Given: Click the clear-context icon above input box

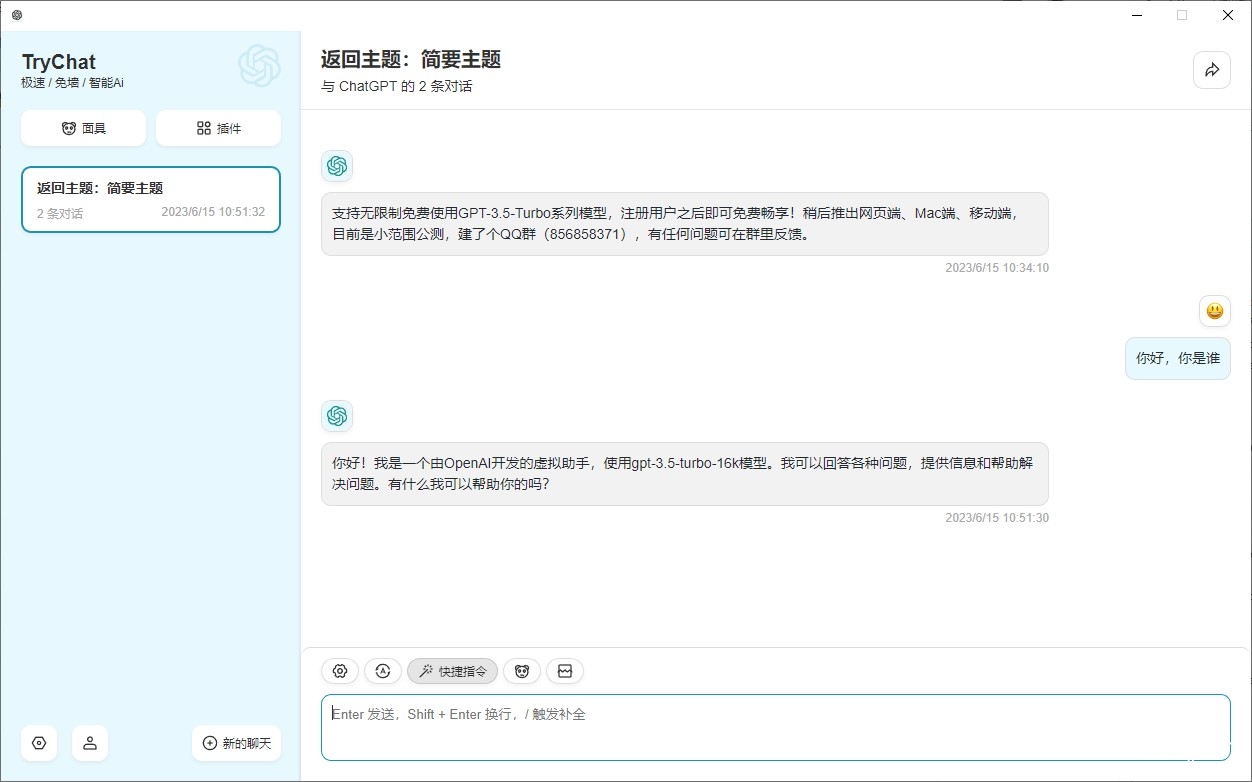Looking at the screenshot, I should [565, 671].
